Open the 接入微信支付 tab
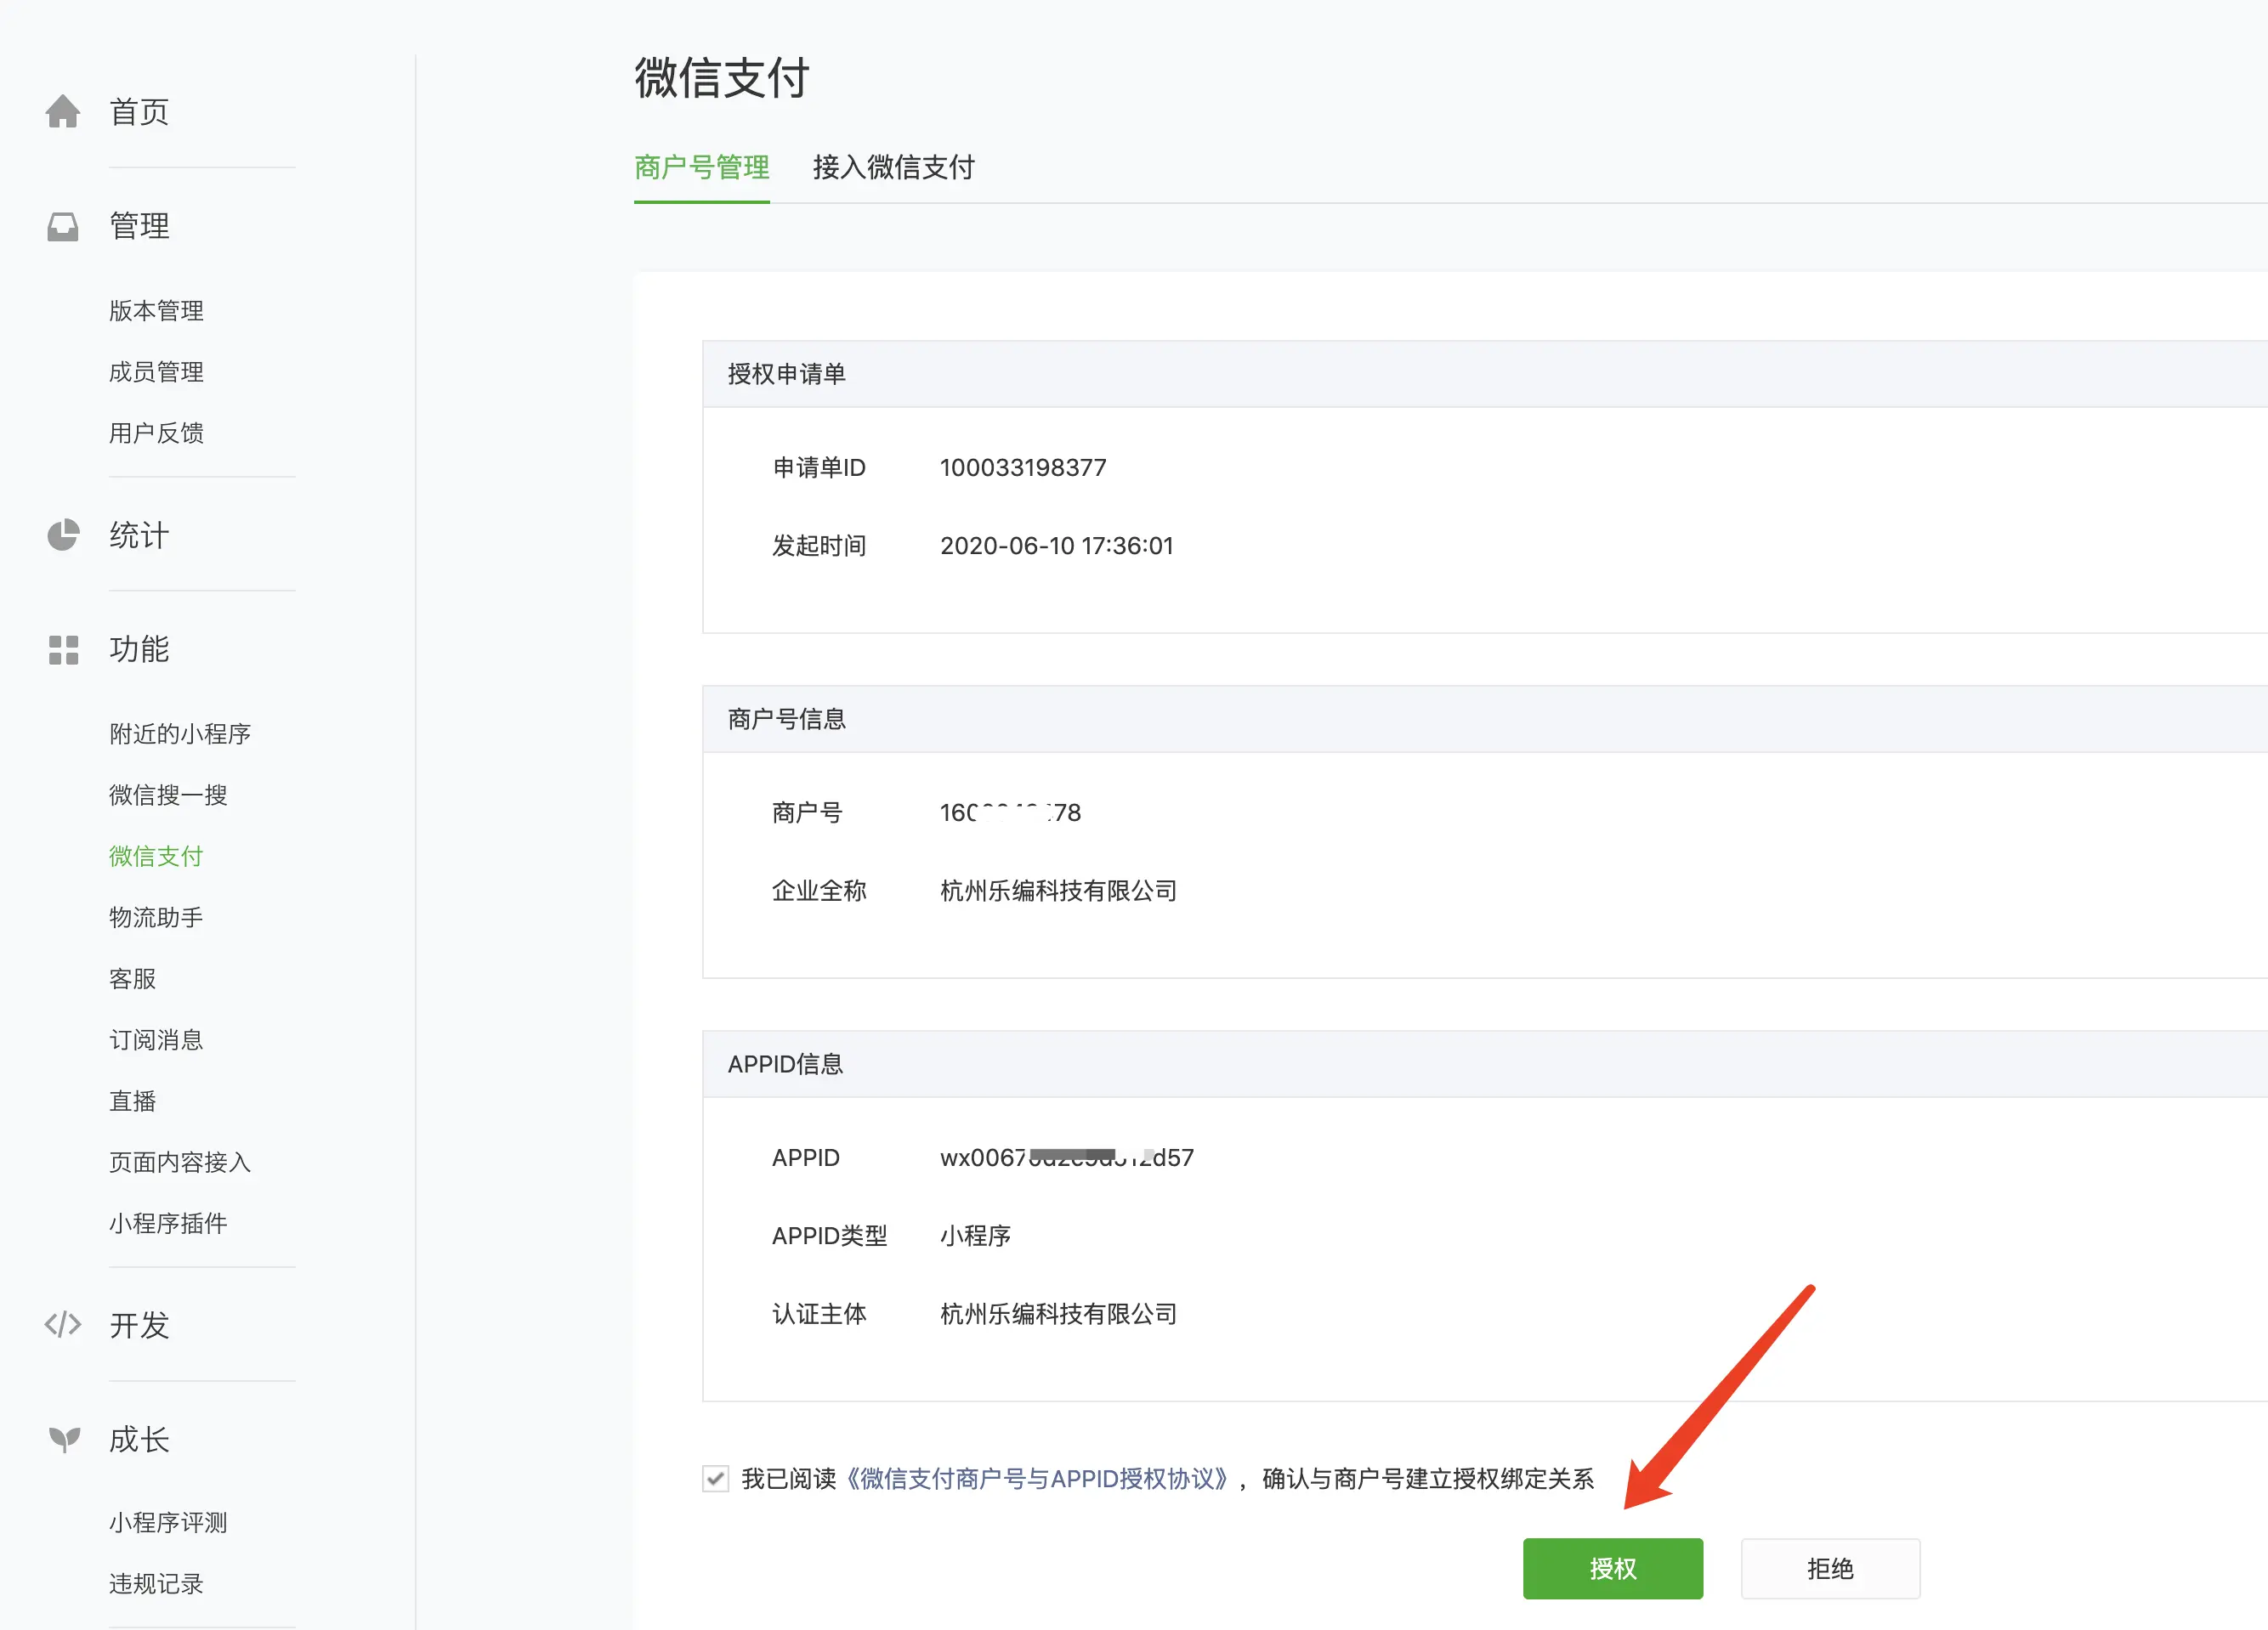 point(893,167)
